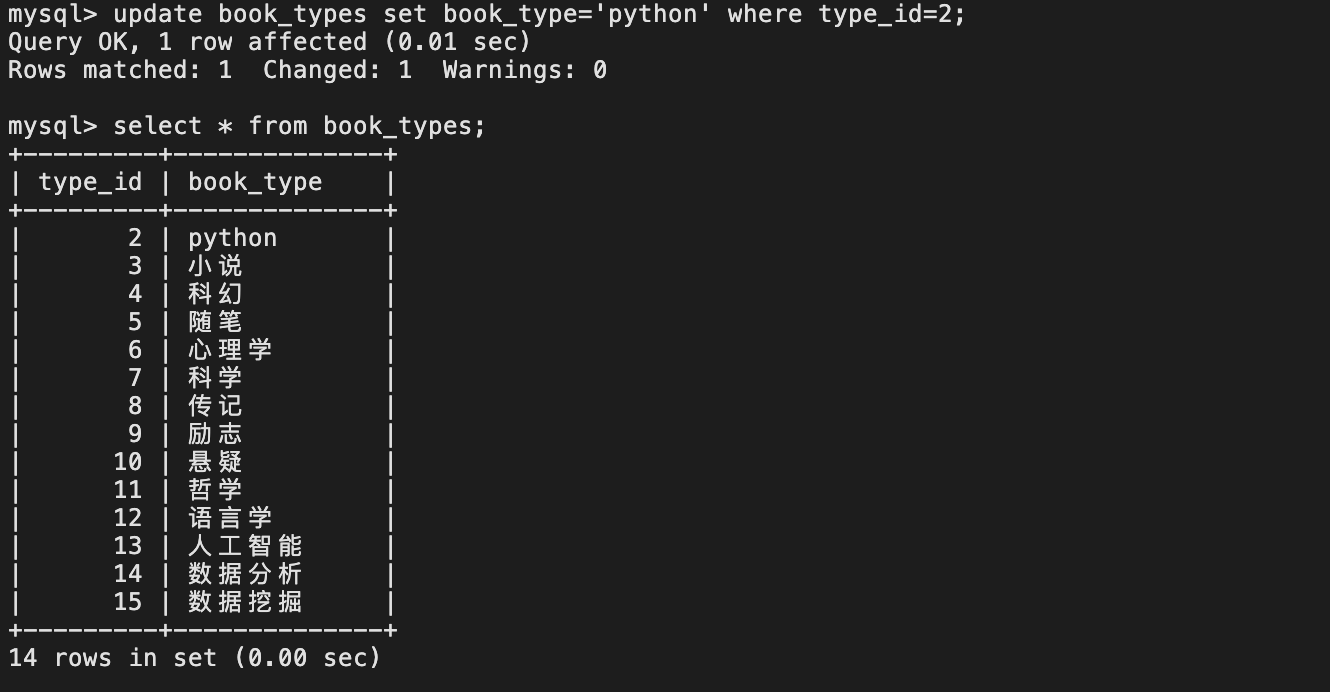Click the 'Rows matched: 1' result line
This screenshot has height=692, width=1330.
306,70
